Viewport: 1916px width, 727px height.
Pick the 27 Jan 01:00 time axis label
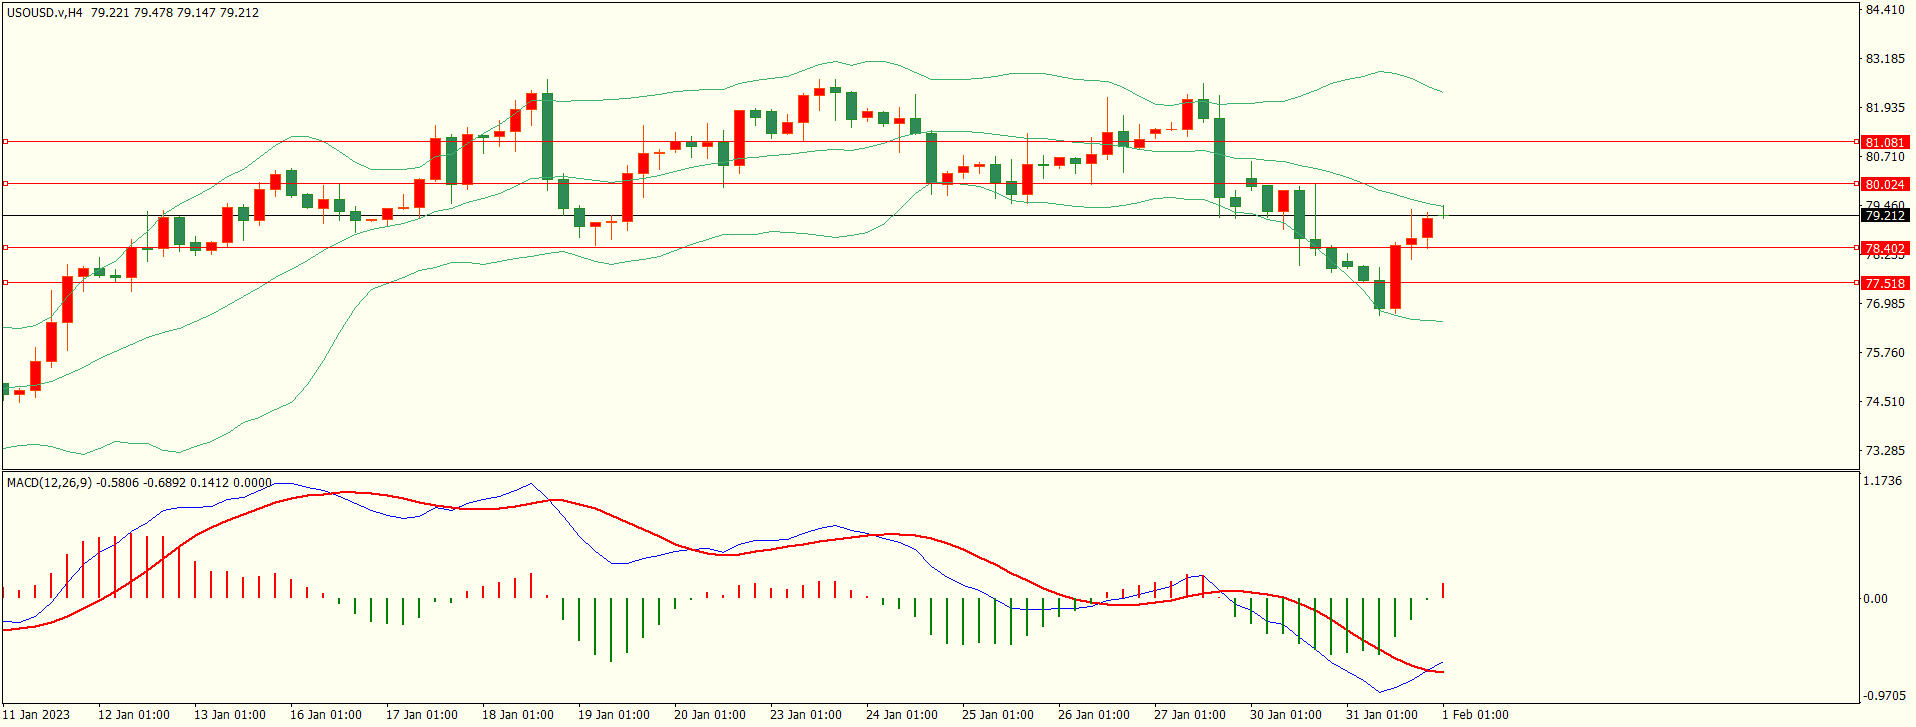(1189, 714)
